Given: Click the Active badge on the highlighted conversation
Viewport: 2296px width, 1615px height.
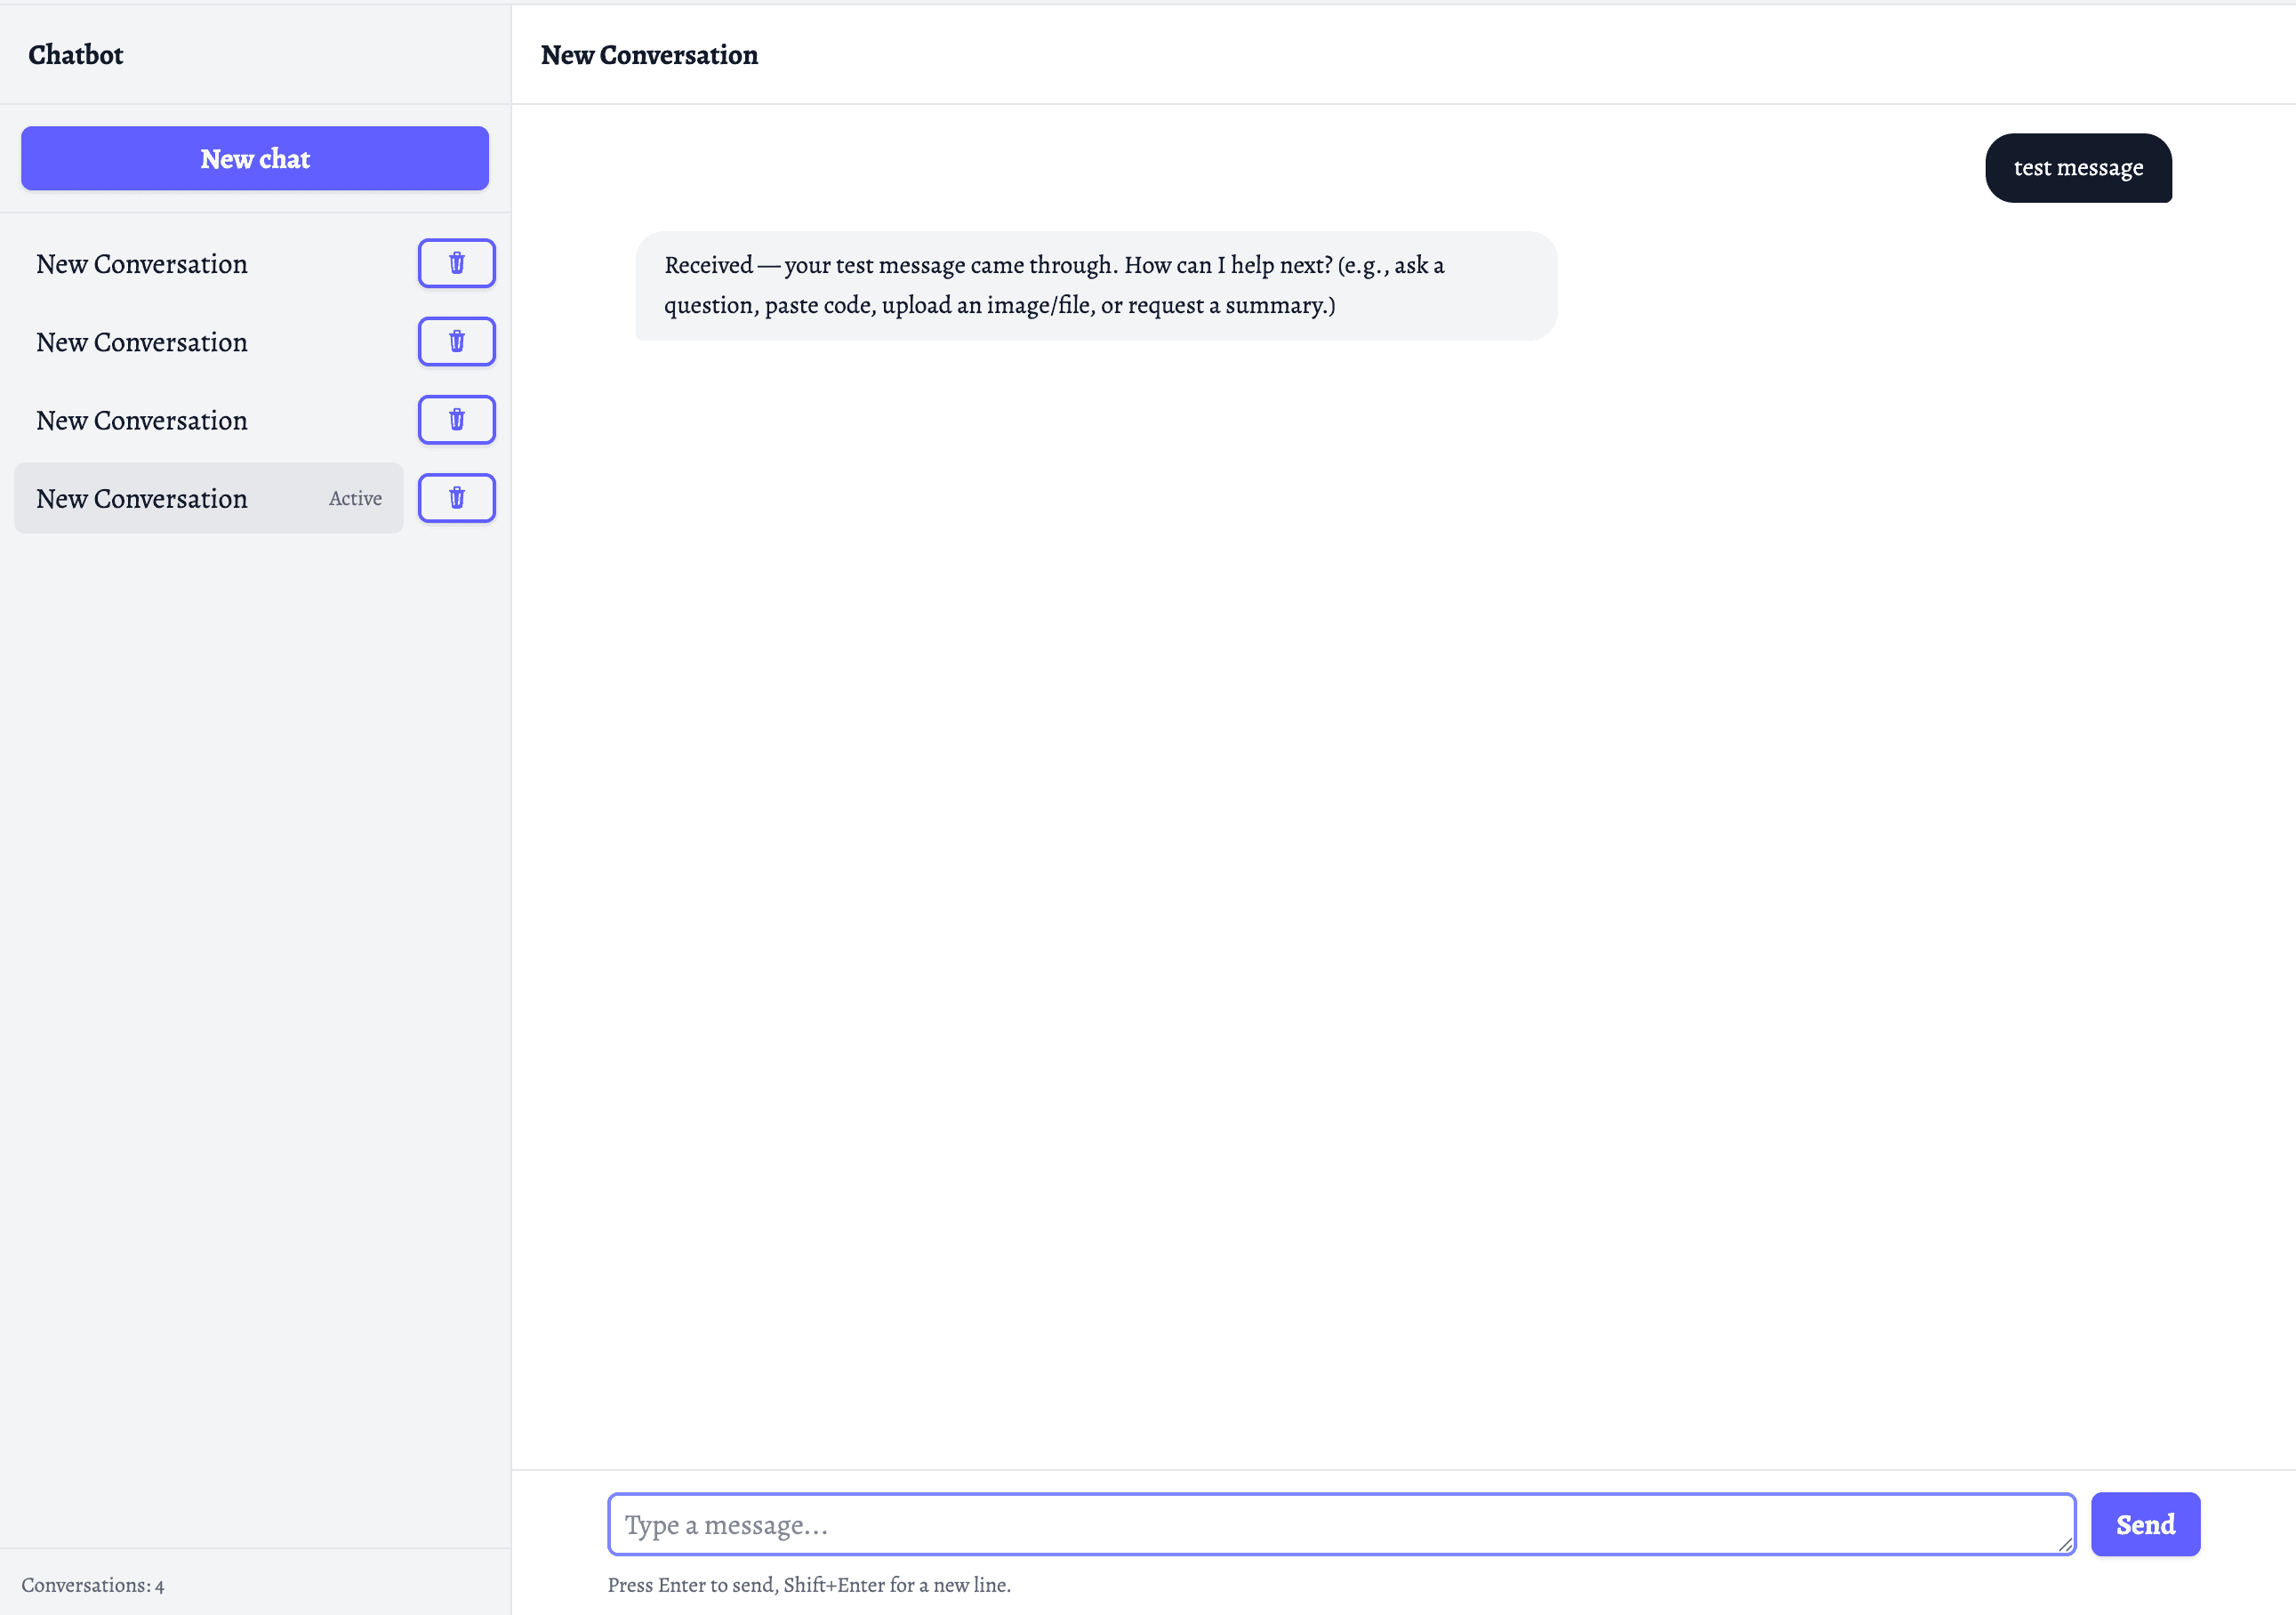Looking at the screenshot, I should 355,497.
